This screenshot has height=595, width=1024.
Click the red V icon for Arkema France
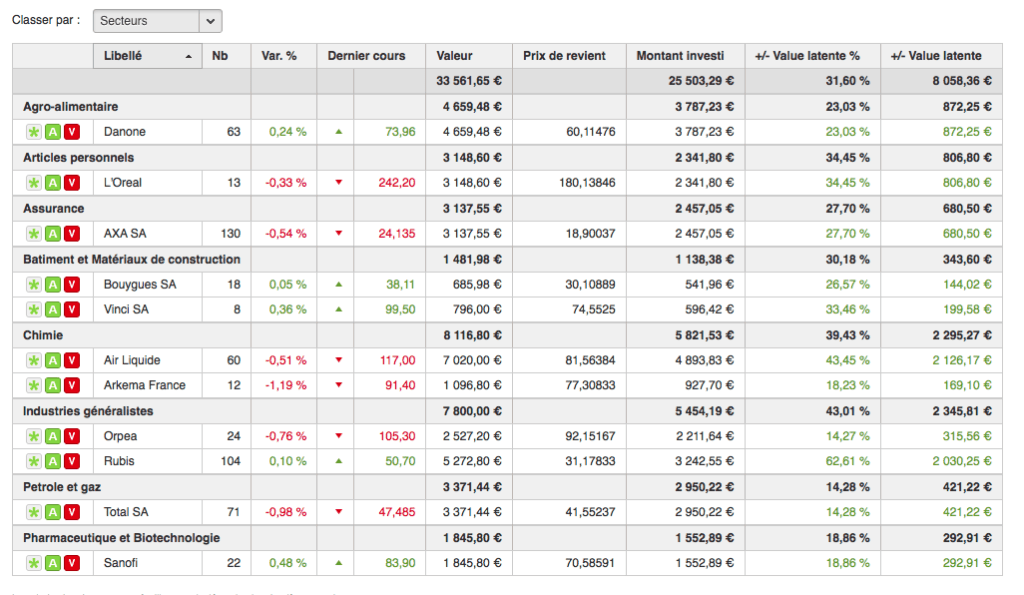click(72, 385)
